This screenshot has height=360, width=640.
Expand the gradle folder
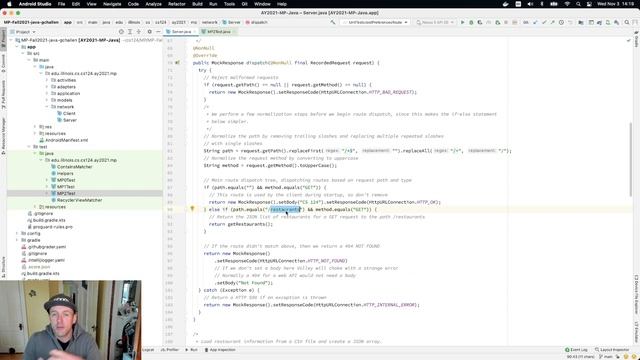coord(17,240)
